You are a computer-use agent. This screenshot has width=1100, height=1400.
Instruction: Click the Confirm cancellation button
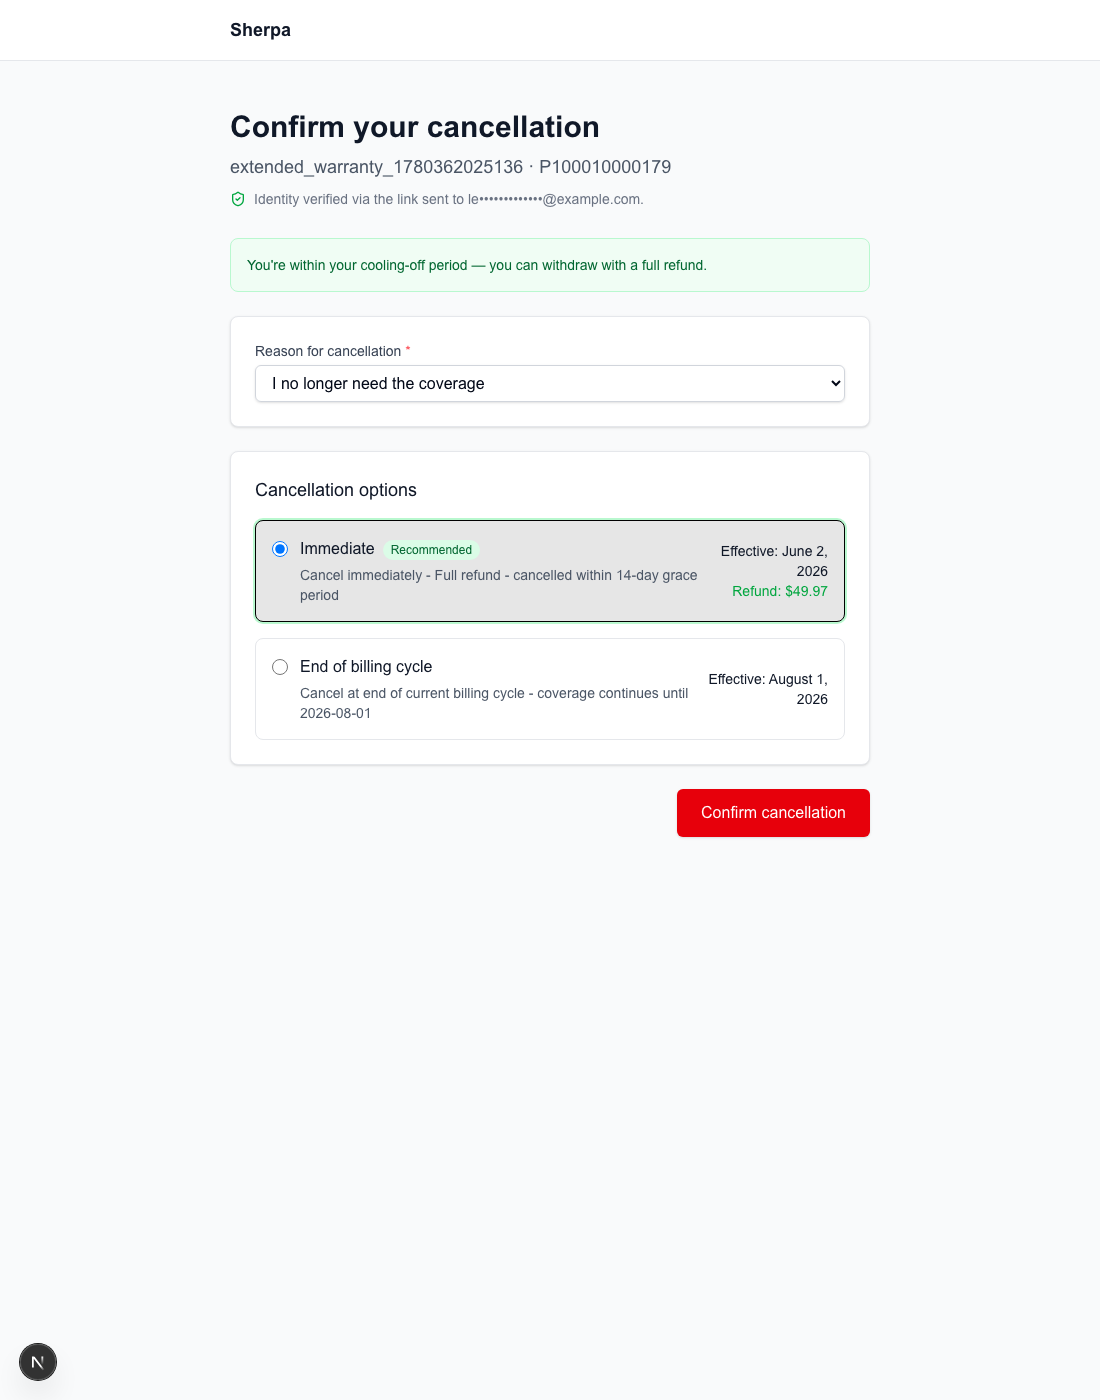point(773,813)
